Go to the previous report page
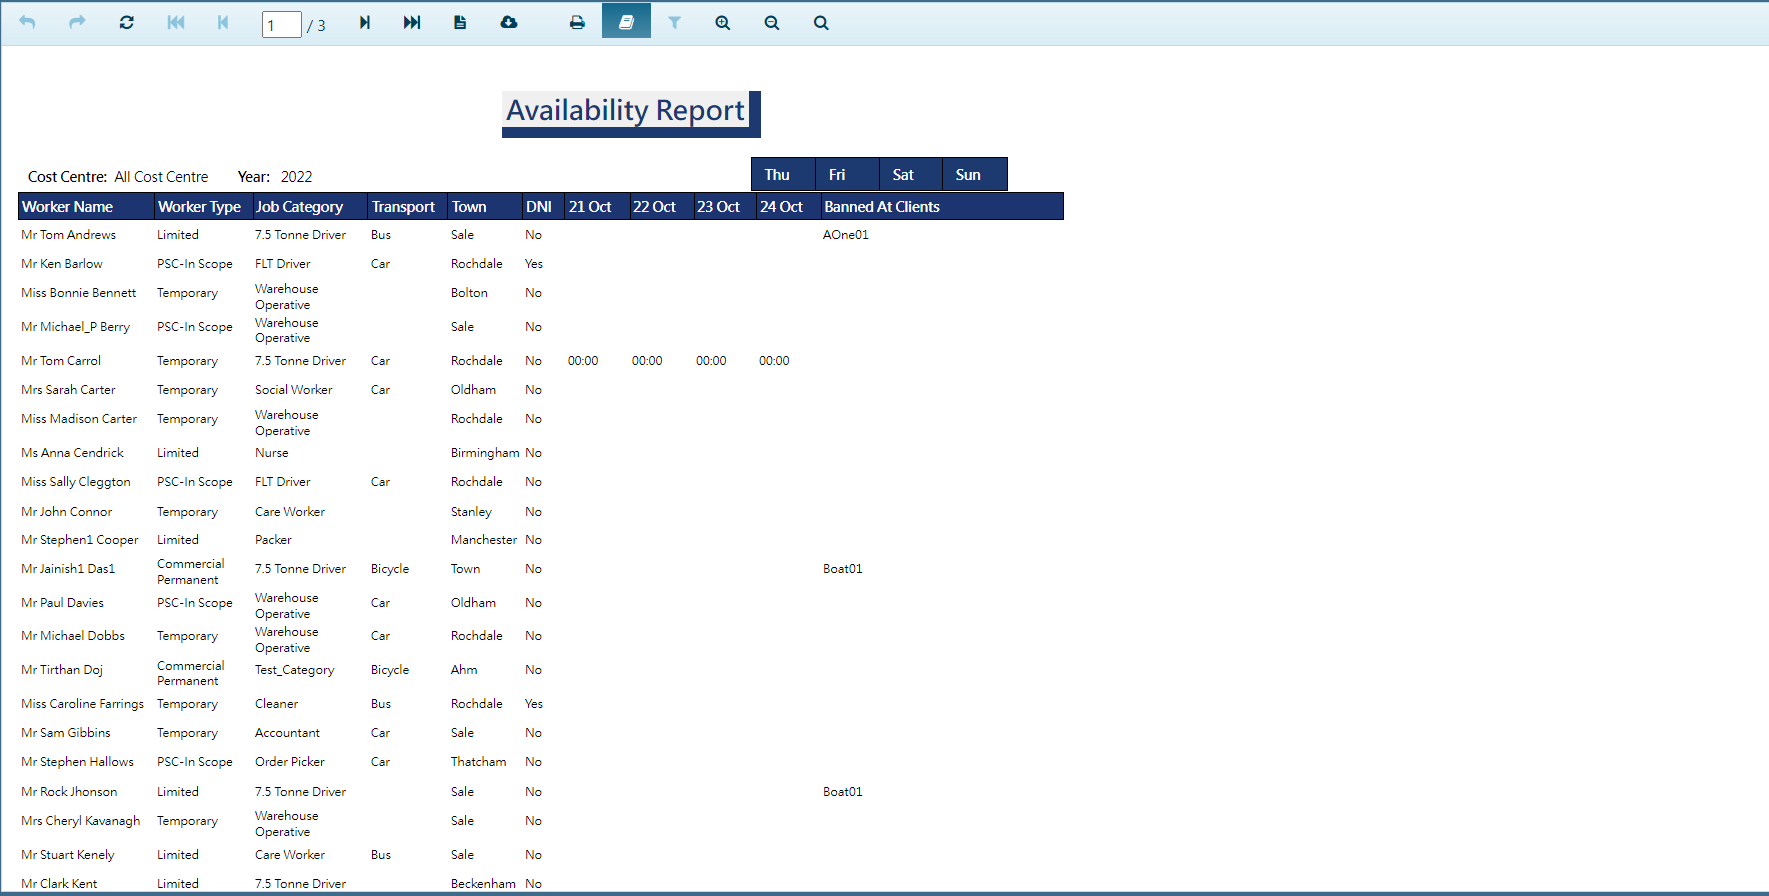 [223, 22]
